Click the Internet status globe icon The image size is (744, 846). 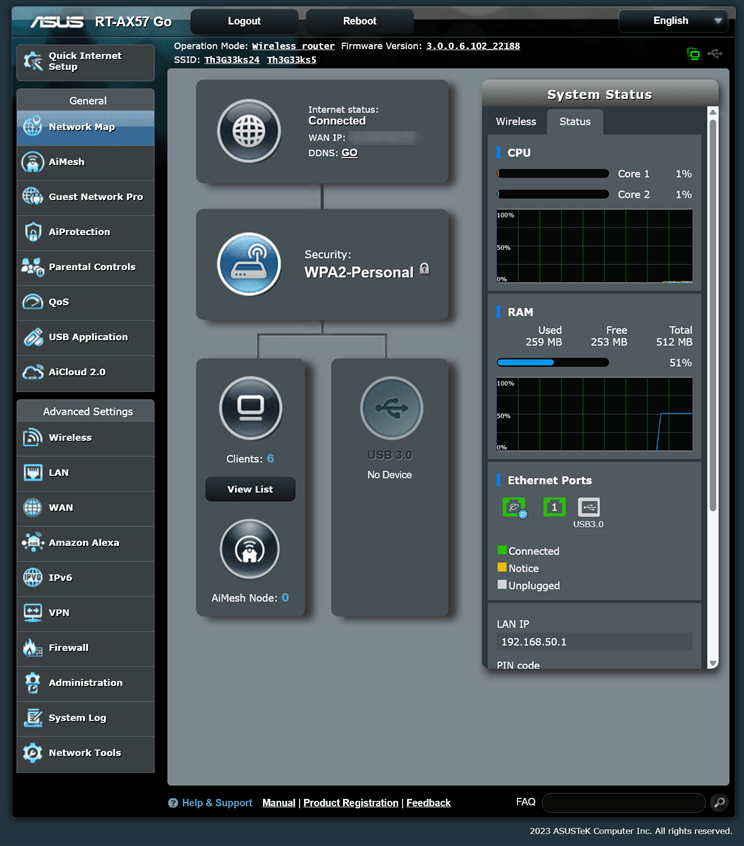click(249, 131)
